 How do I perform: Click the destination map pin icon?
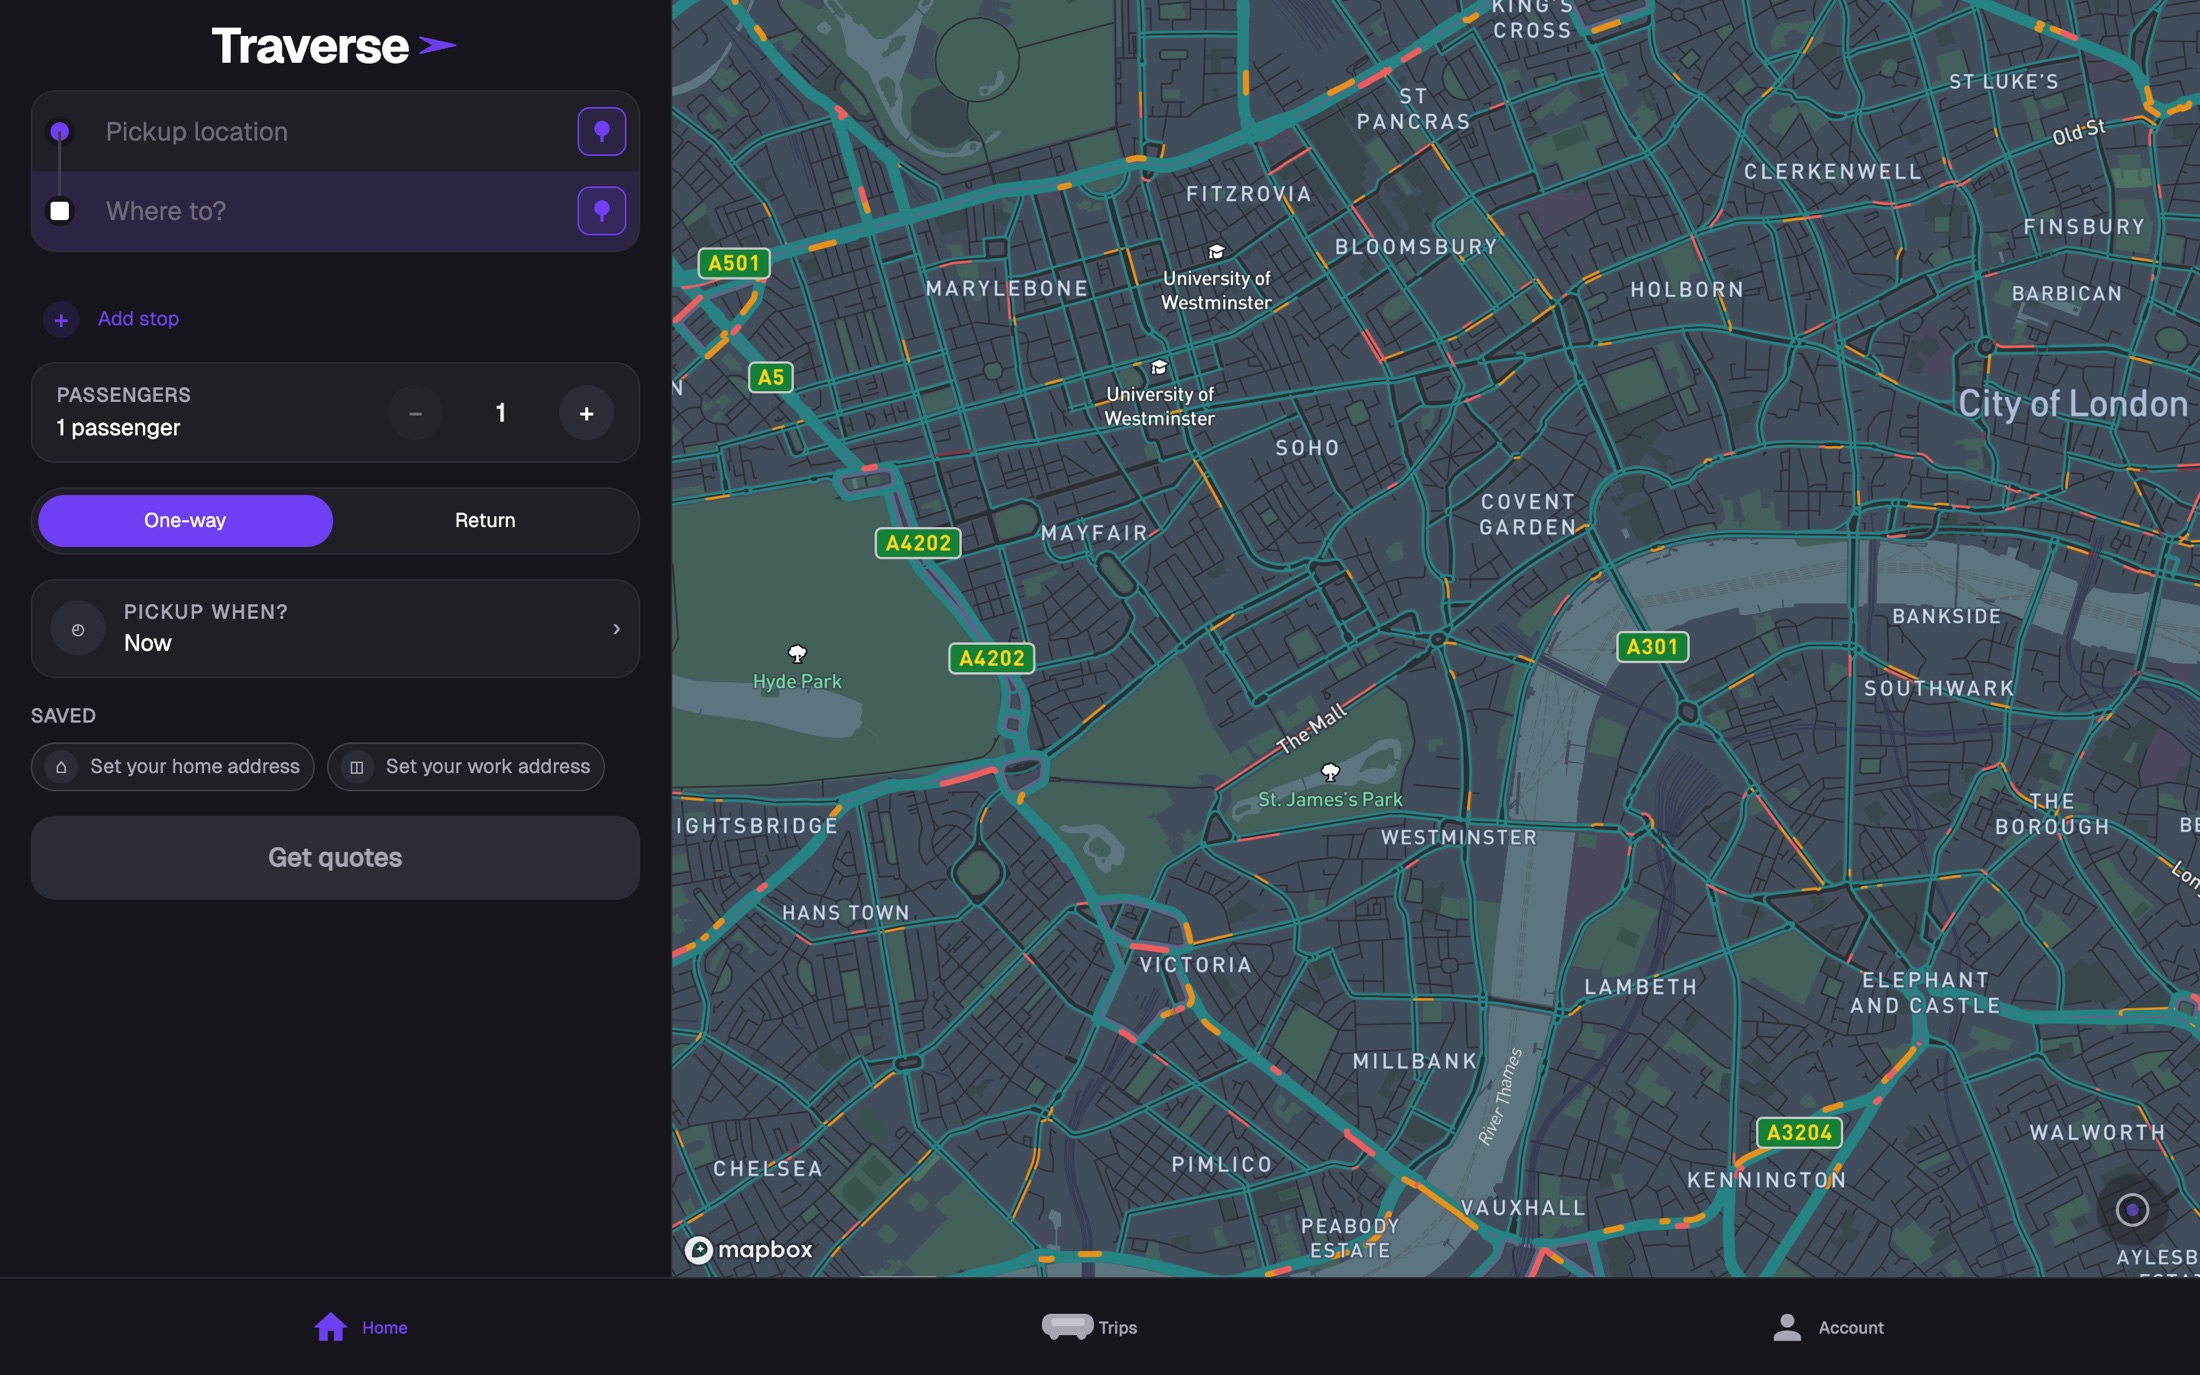pyautogui.click(x=601, y=211)
